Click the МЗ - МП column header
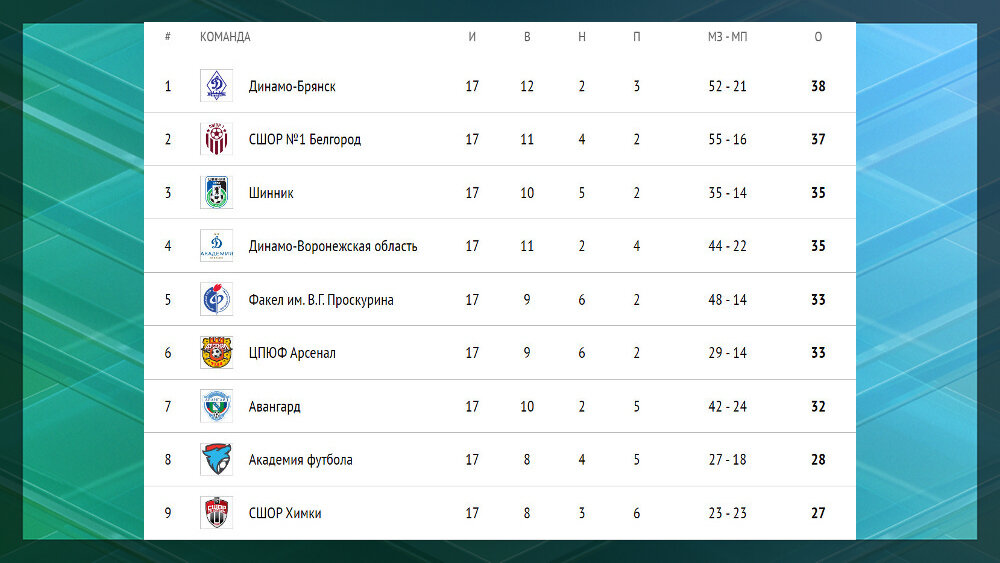This screenshot has width=1000, height=563. pyautogui.click(x=728, y=37)
